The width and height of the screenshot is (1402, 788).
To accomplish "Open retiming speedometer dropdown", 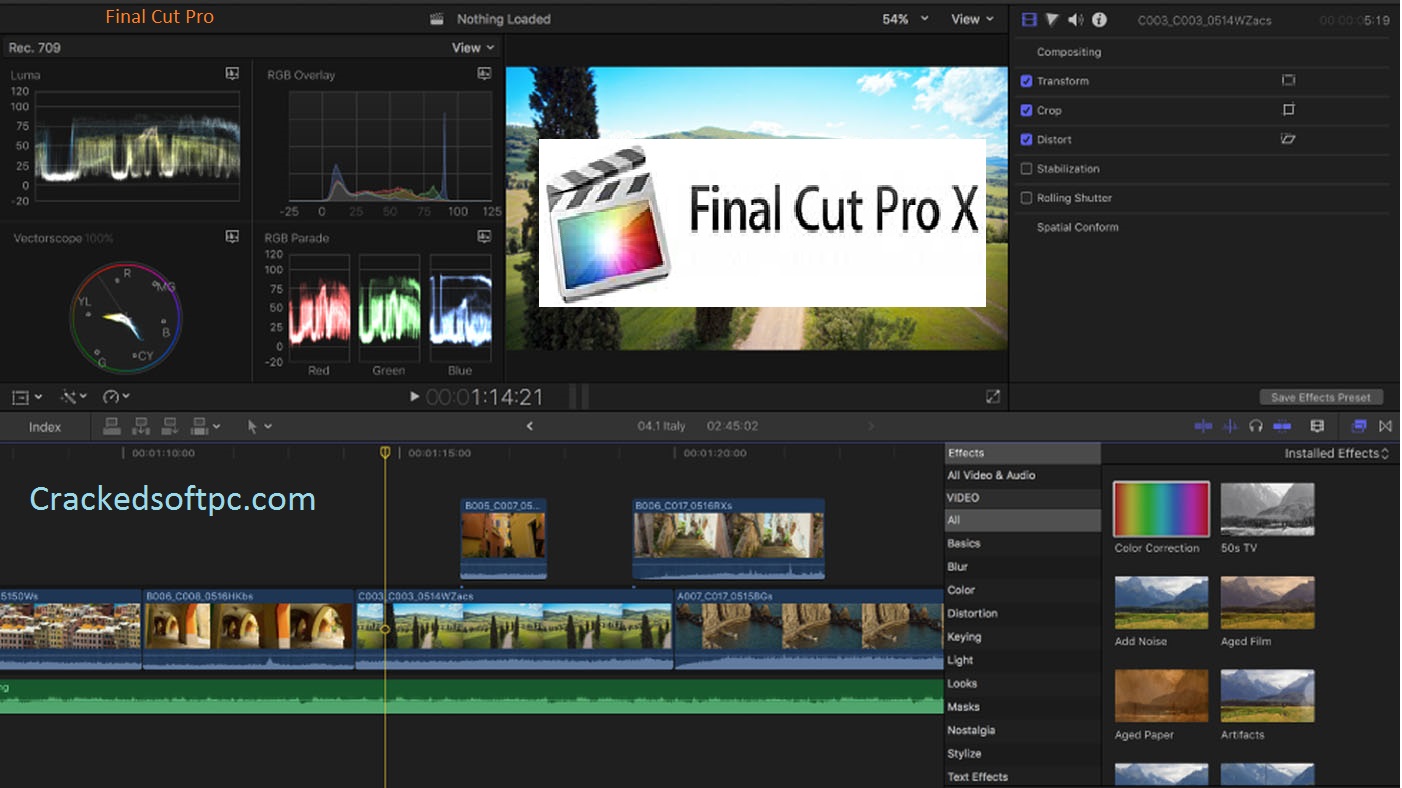I will coord(116,397).
